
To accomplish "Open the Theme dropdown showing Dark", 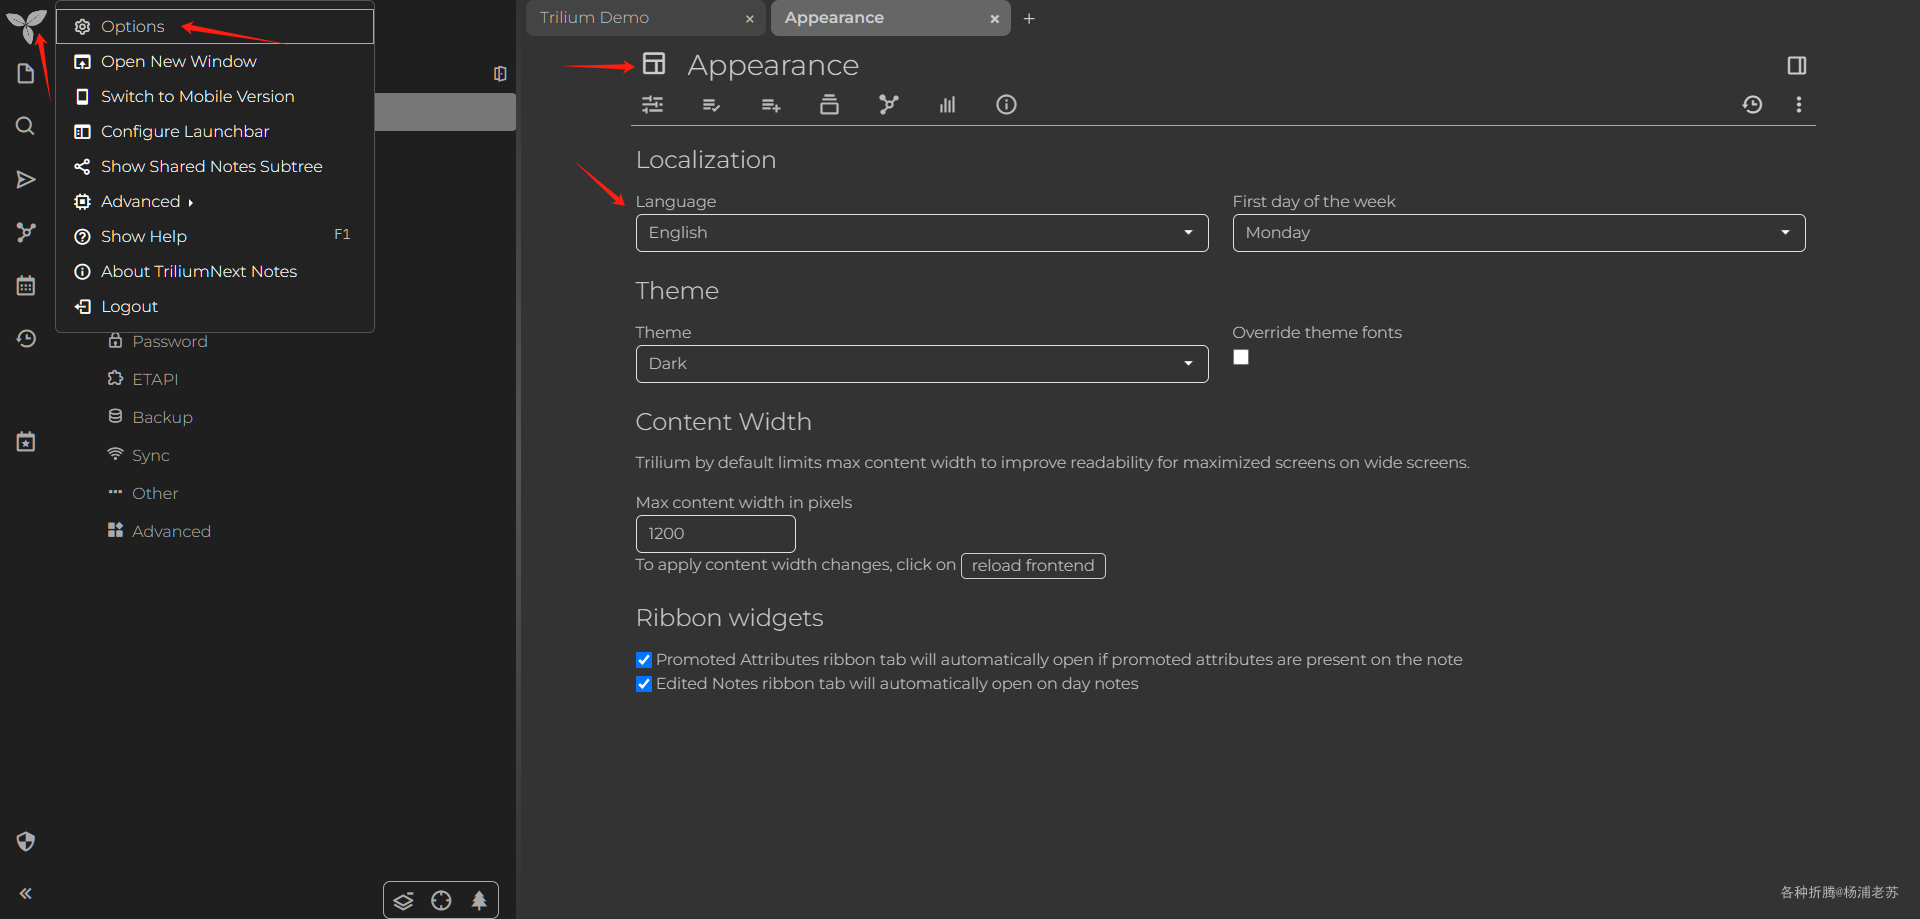I will click(x=921, y=364).
